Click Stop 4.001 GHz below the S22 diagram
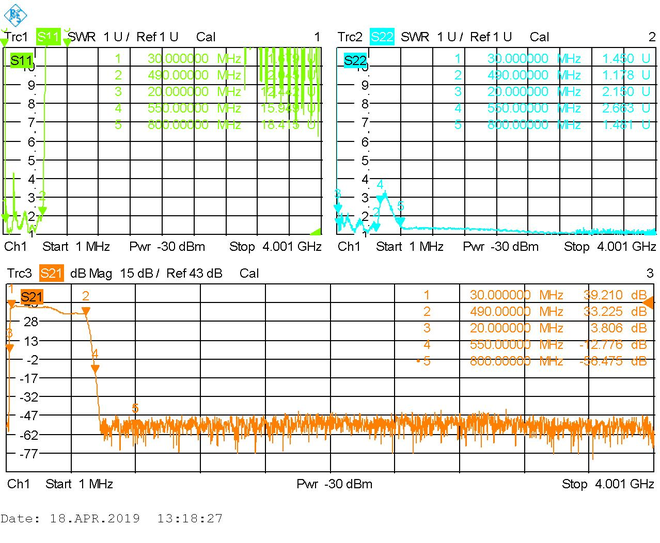This screenshot has height=543, width=660. pyautogui.click(x=610, y=246)
